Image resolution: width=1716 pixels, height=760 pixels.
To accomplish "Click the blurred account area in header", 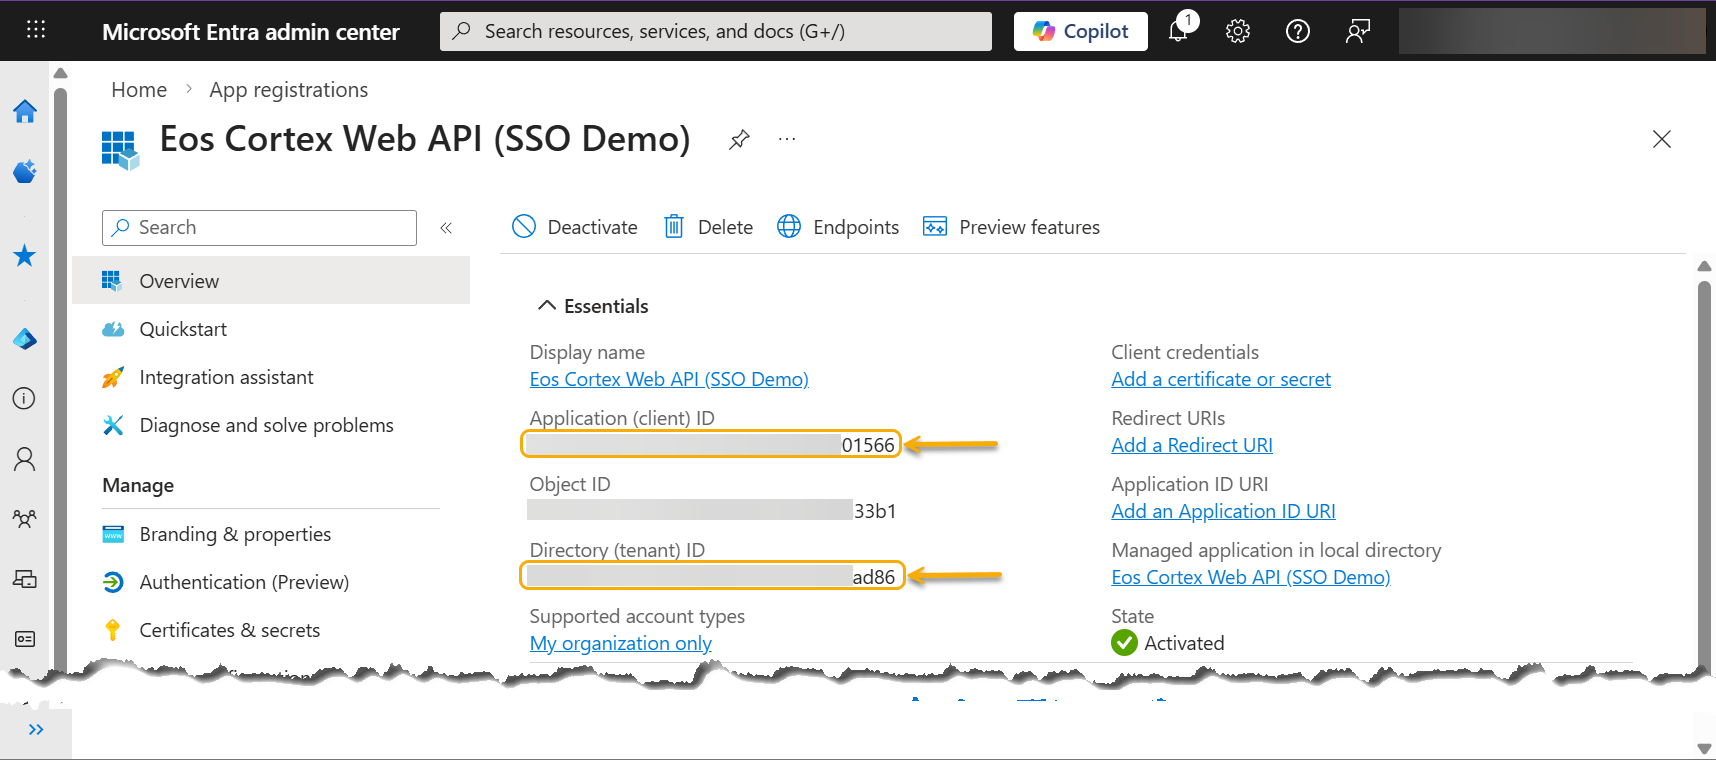I will [1551, 31].
